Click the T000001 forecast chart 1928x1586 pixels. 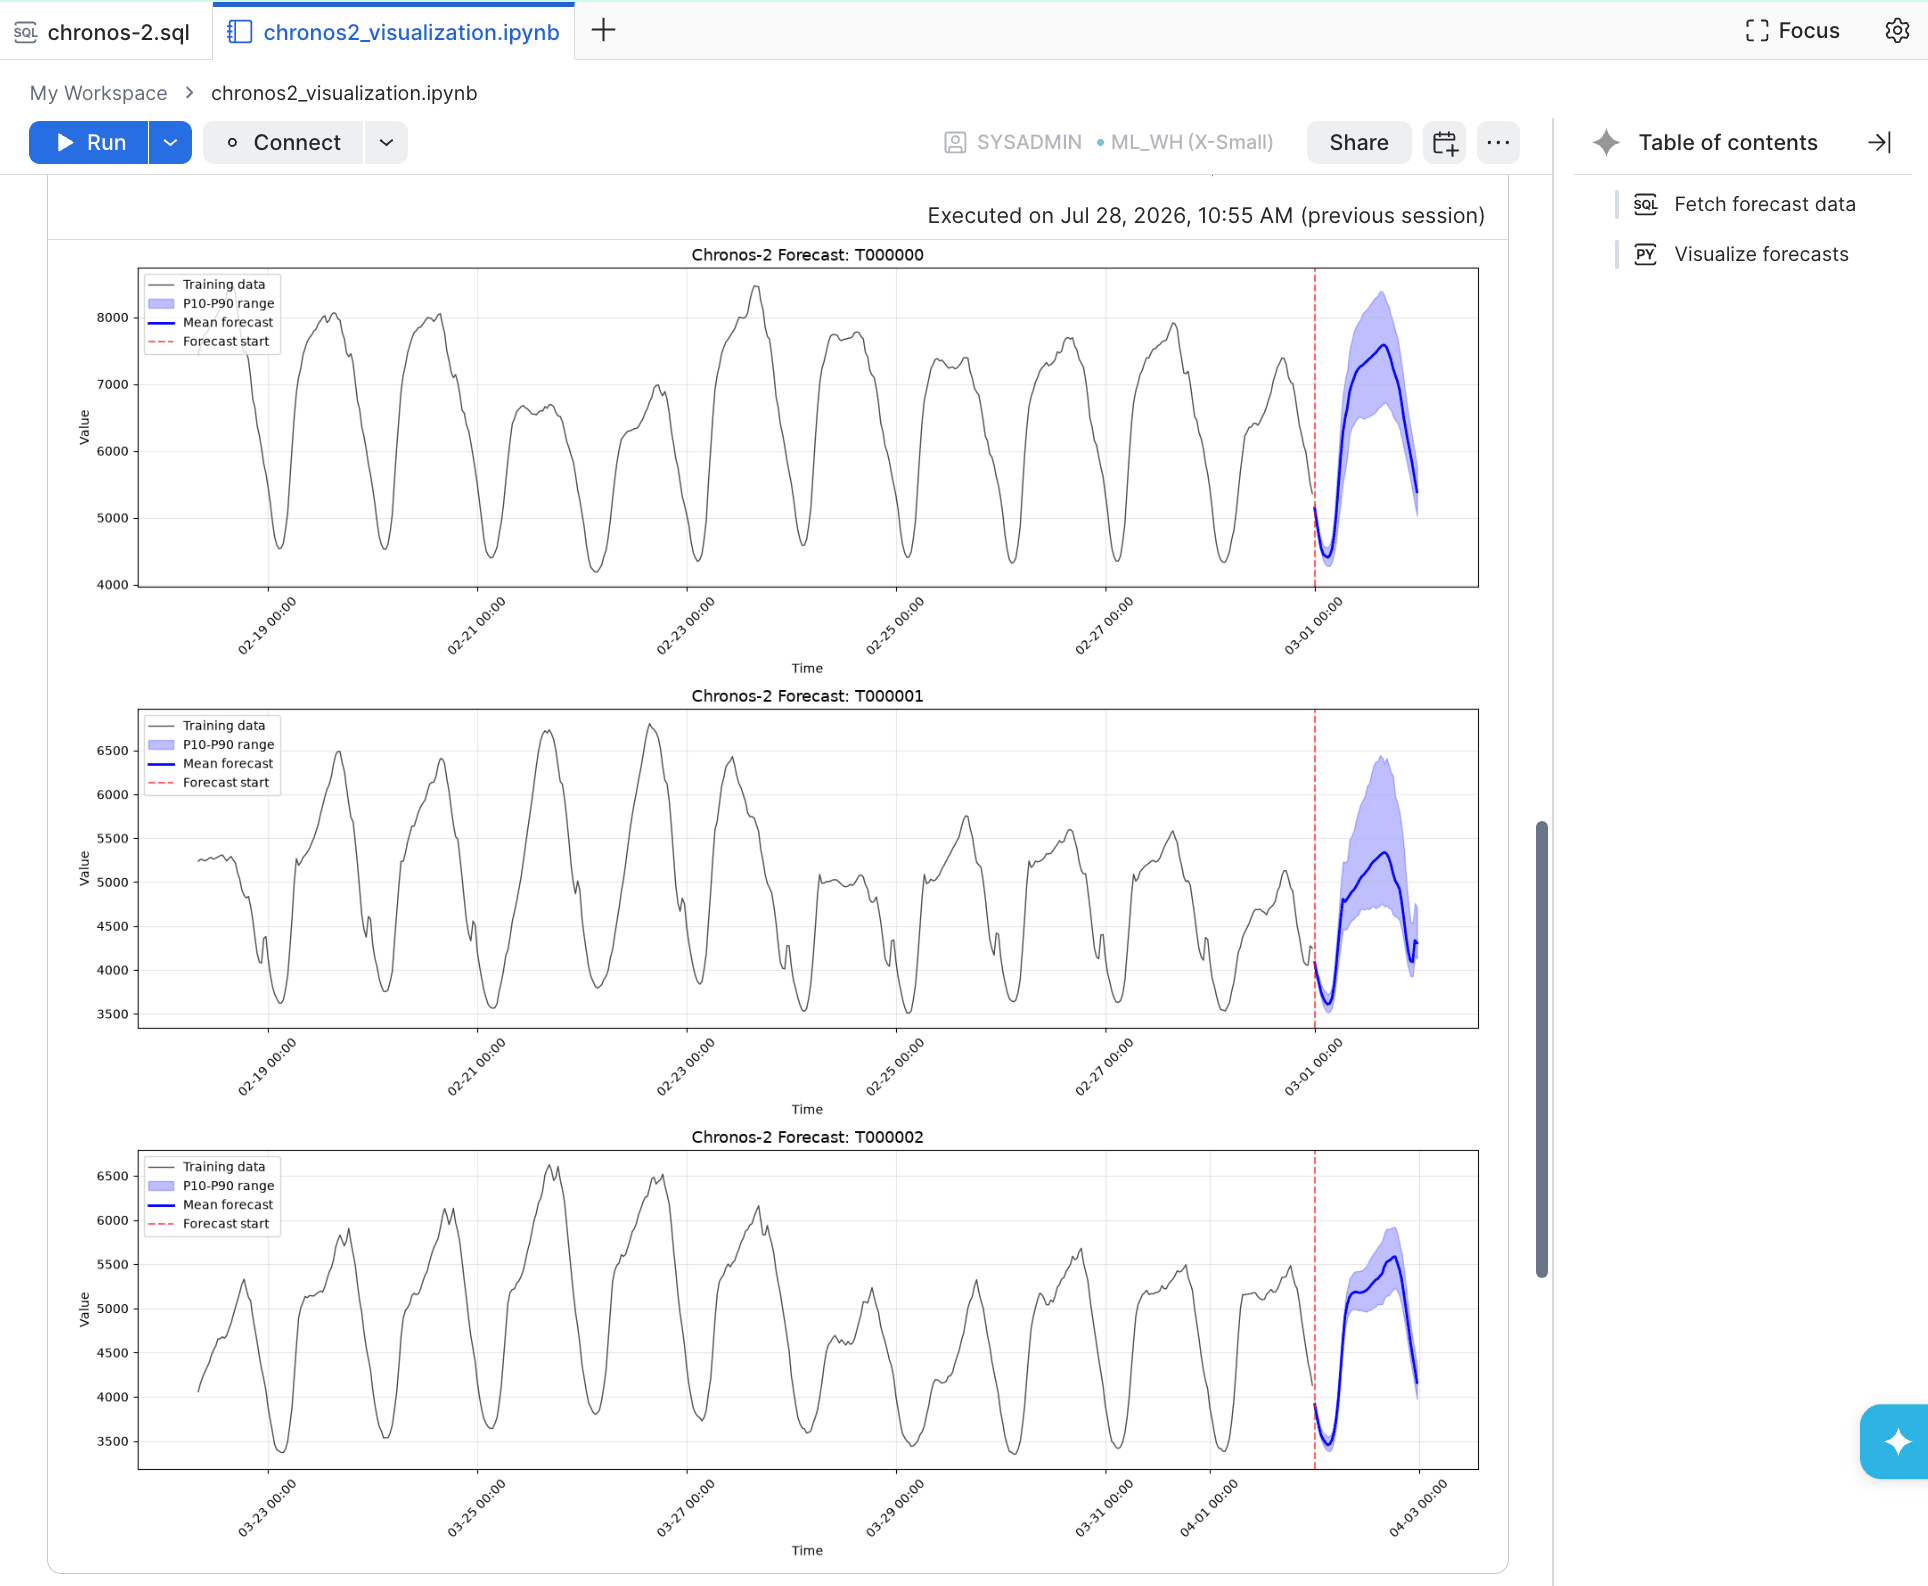(808, 868)
